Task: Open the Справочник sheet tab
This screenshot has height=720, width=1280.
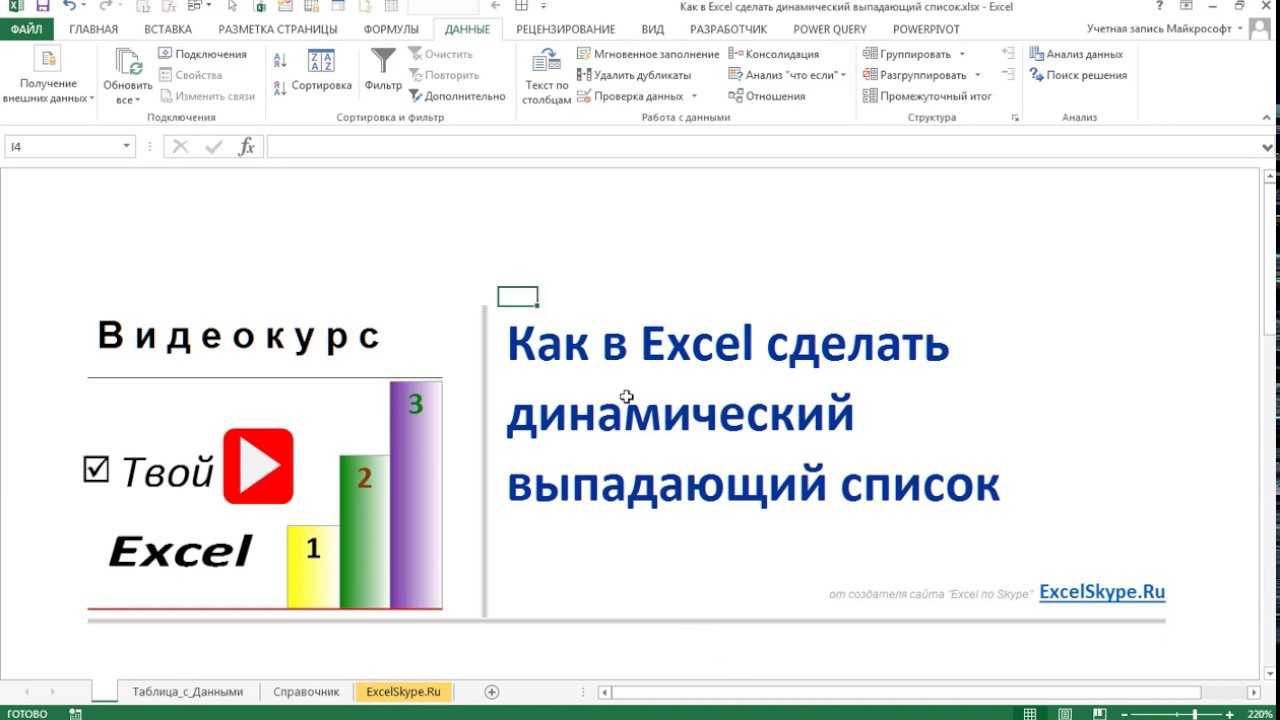Action: coord(306,691)
